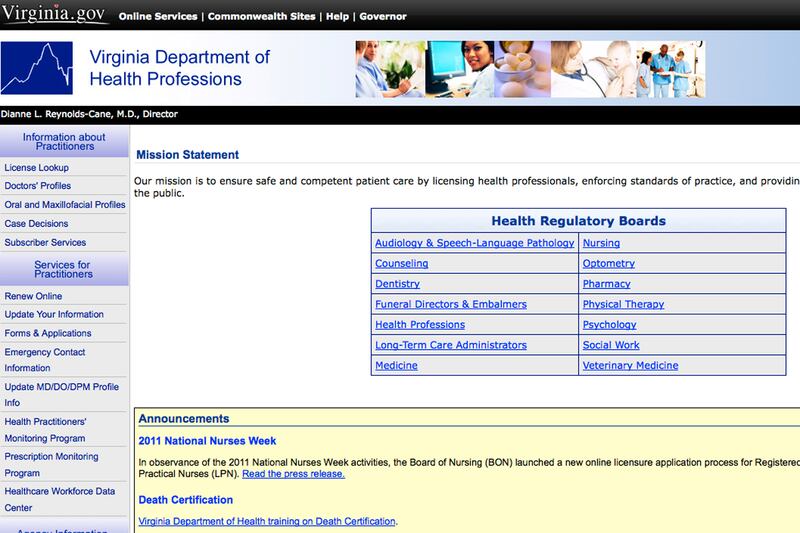
Task: Click the Virginia Department of Health Professions title
Action: (180, 68)
